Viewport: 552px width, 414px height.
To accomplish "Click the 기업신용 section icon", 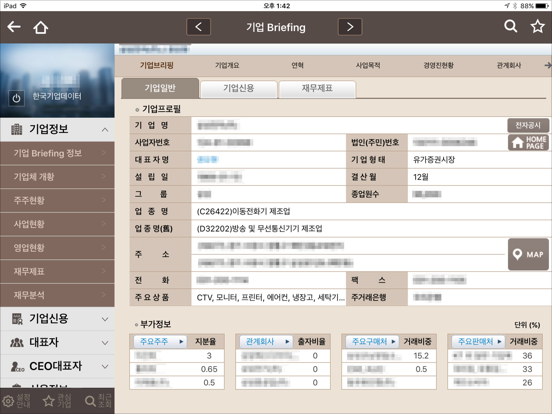I will (17, 319).
